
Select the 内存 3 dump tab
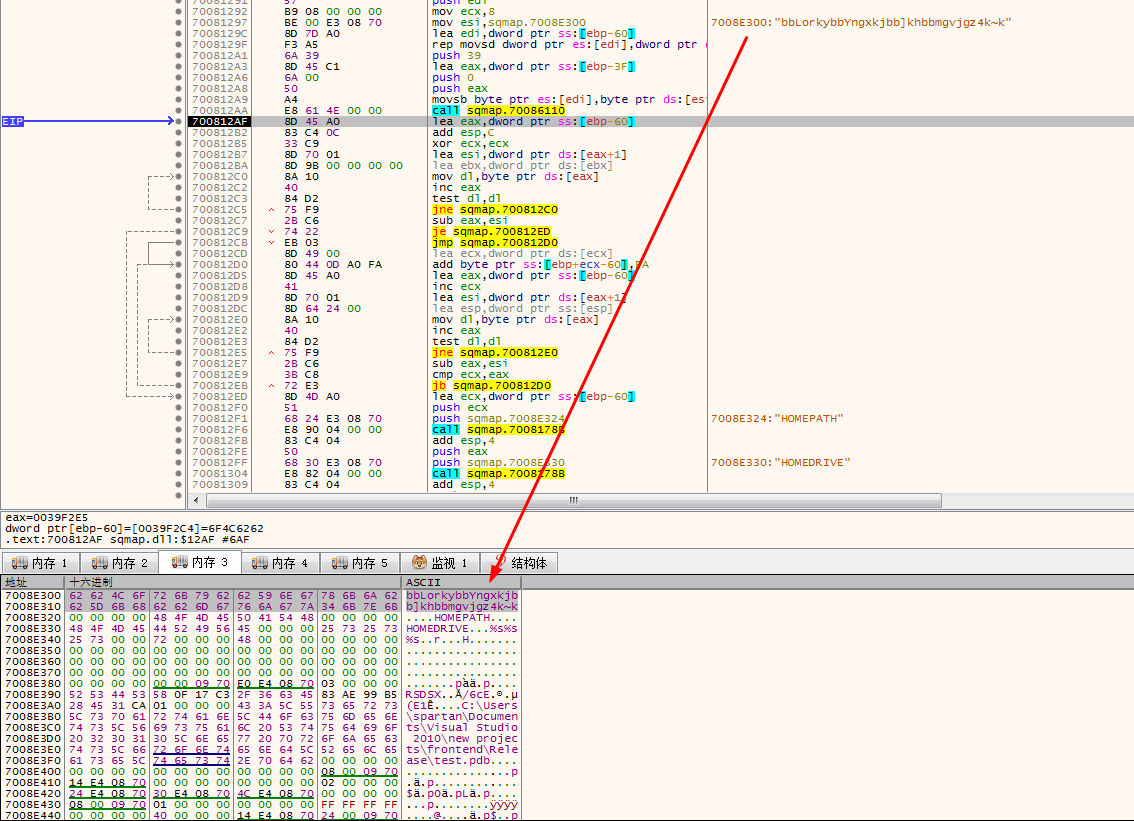tap(200, 562)
